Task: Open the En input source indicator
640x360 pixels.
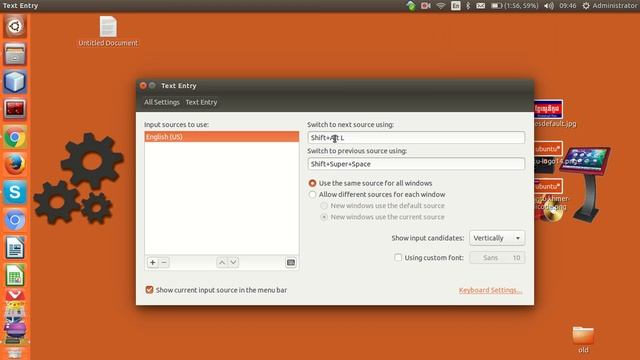Action: tap(456, 6)
